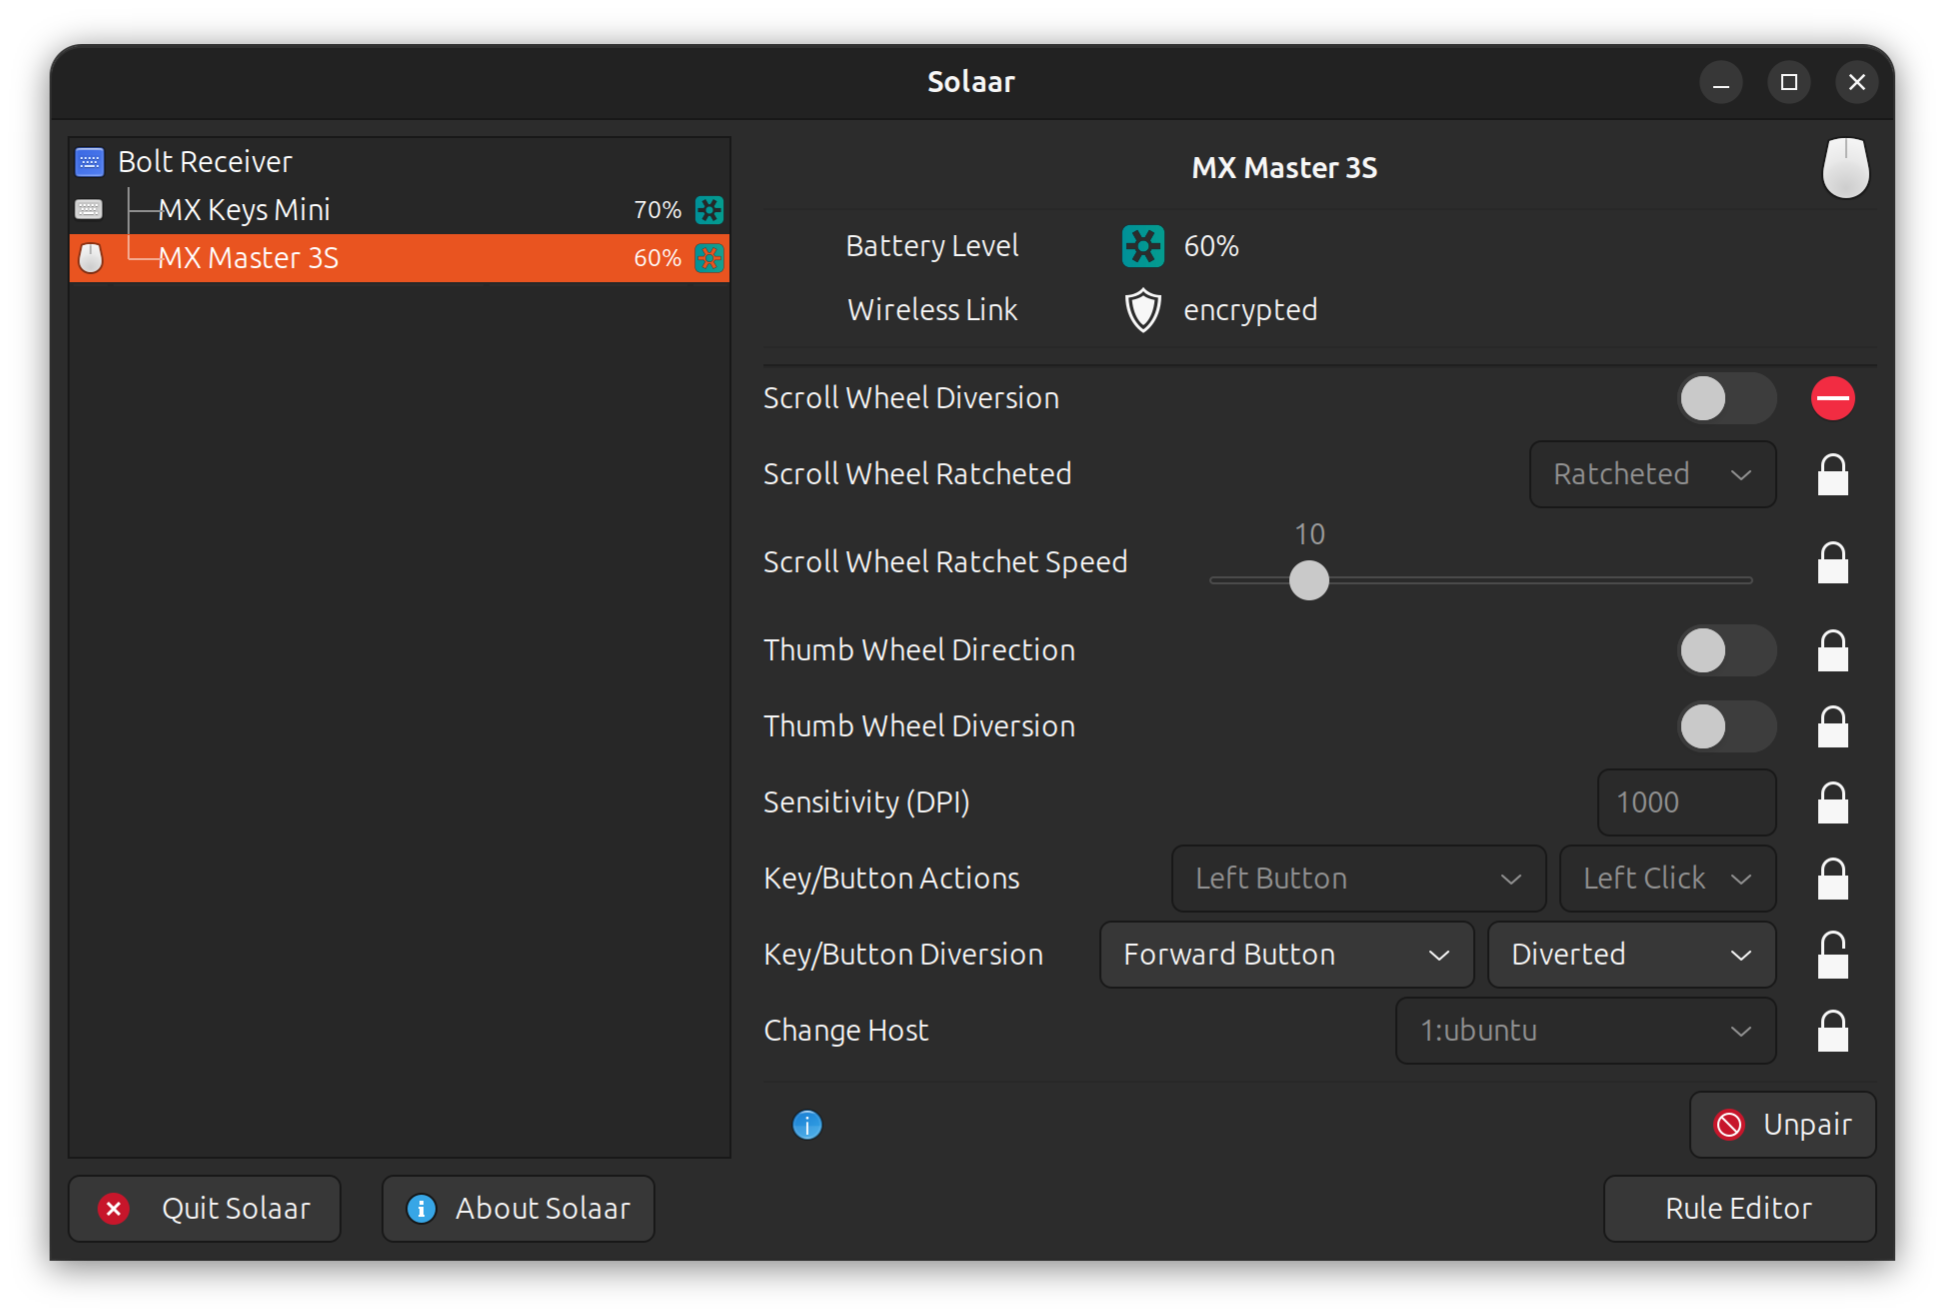Select MX Master 3S in the device tree

[x=399, y=258]
